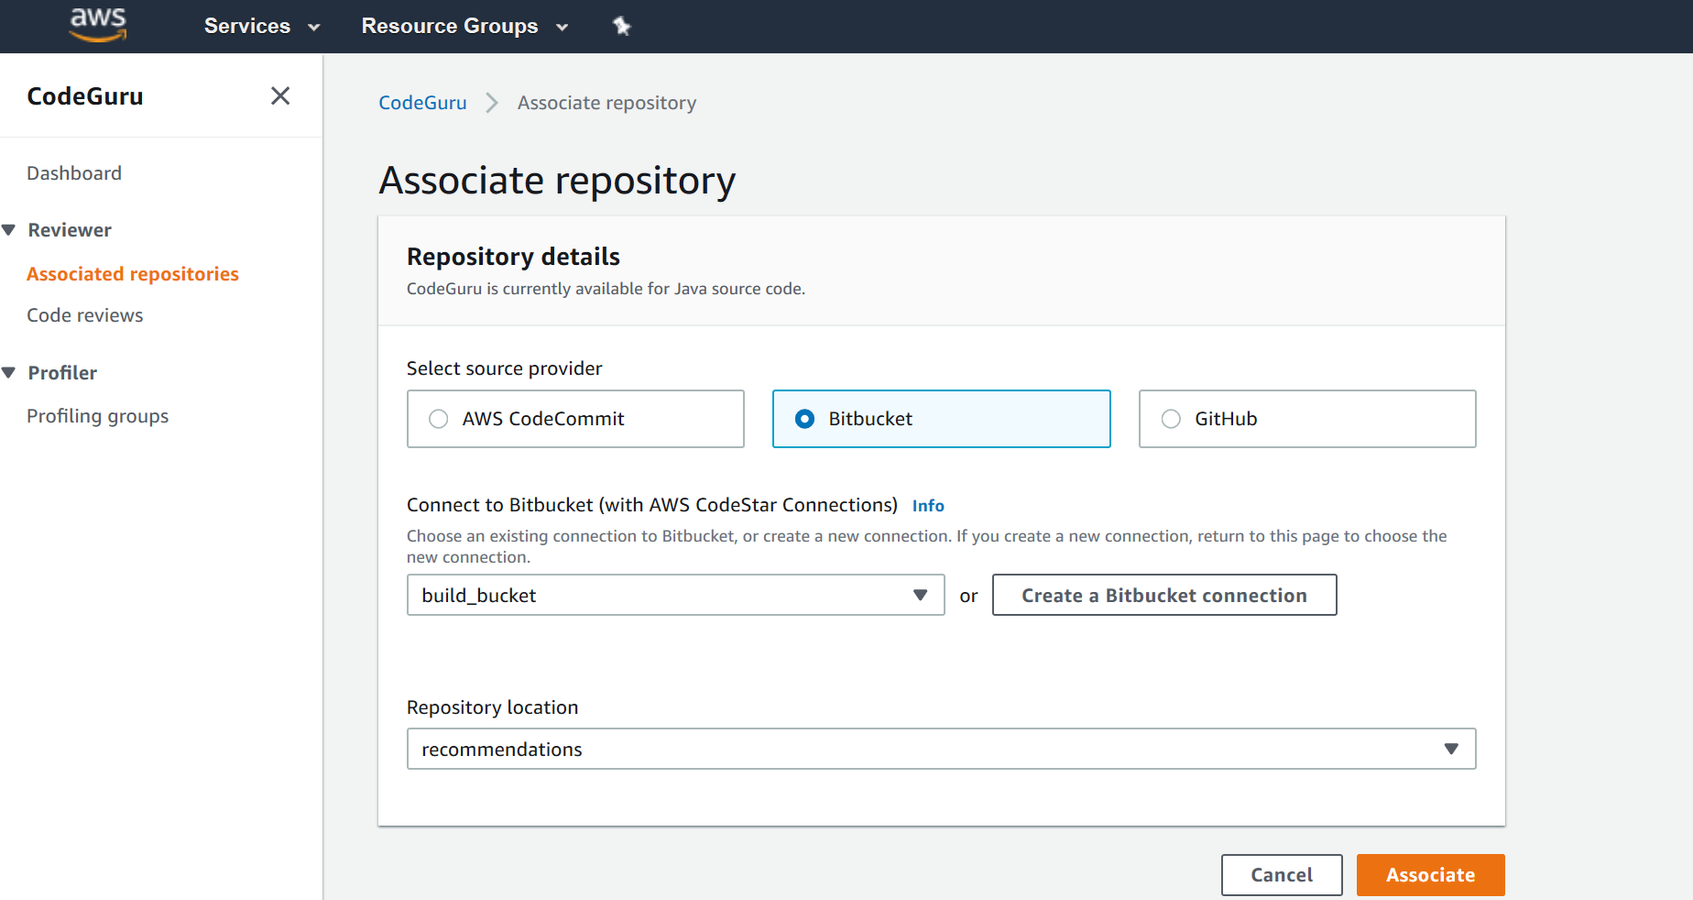Open the build_bucket connection dropdown

tap(675, 595)
